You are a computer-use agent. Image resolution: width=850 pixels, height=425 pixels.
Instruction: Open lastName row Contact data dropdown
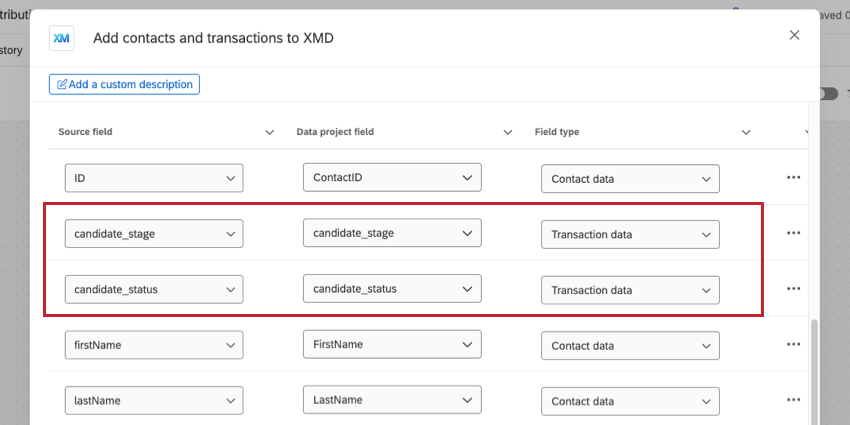(x=630, y=401)
